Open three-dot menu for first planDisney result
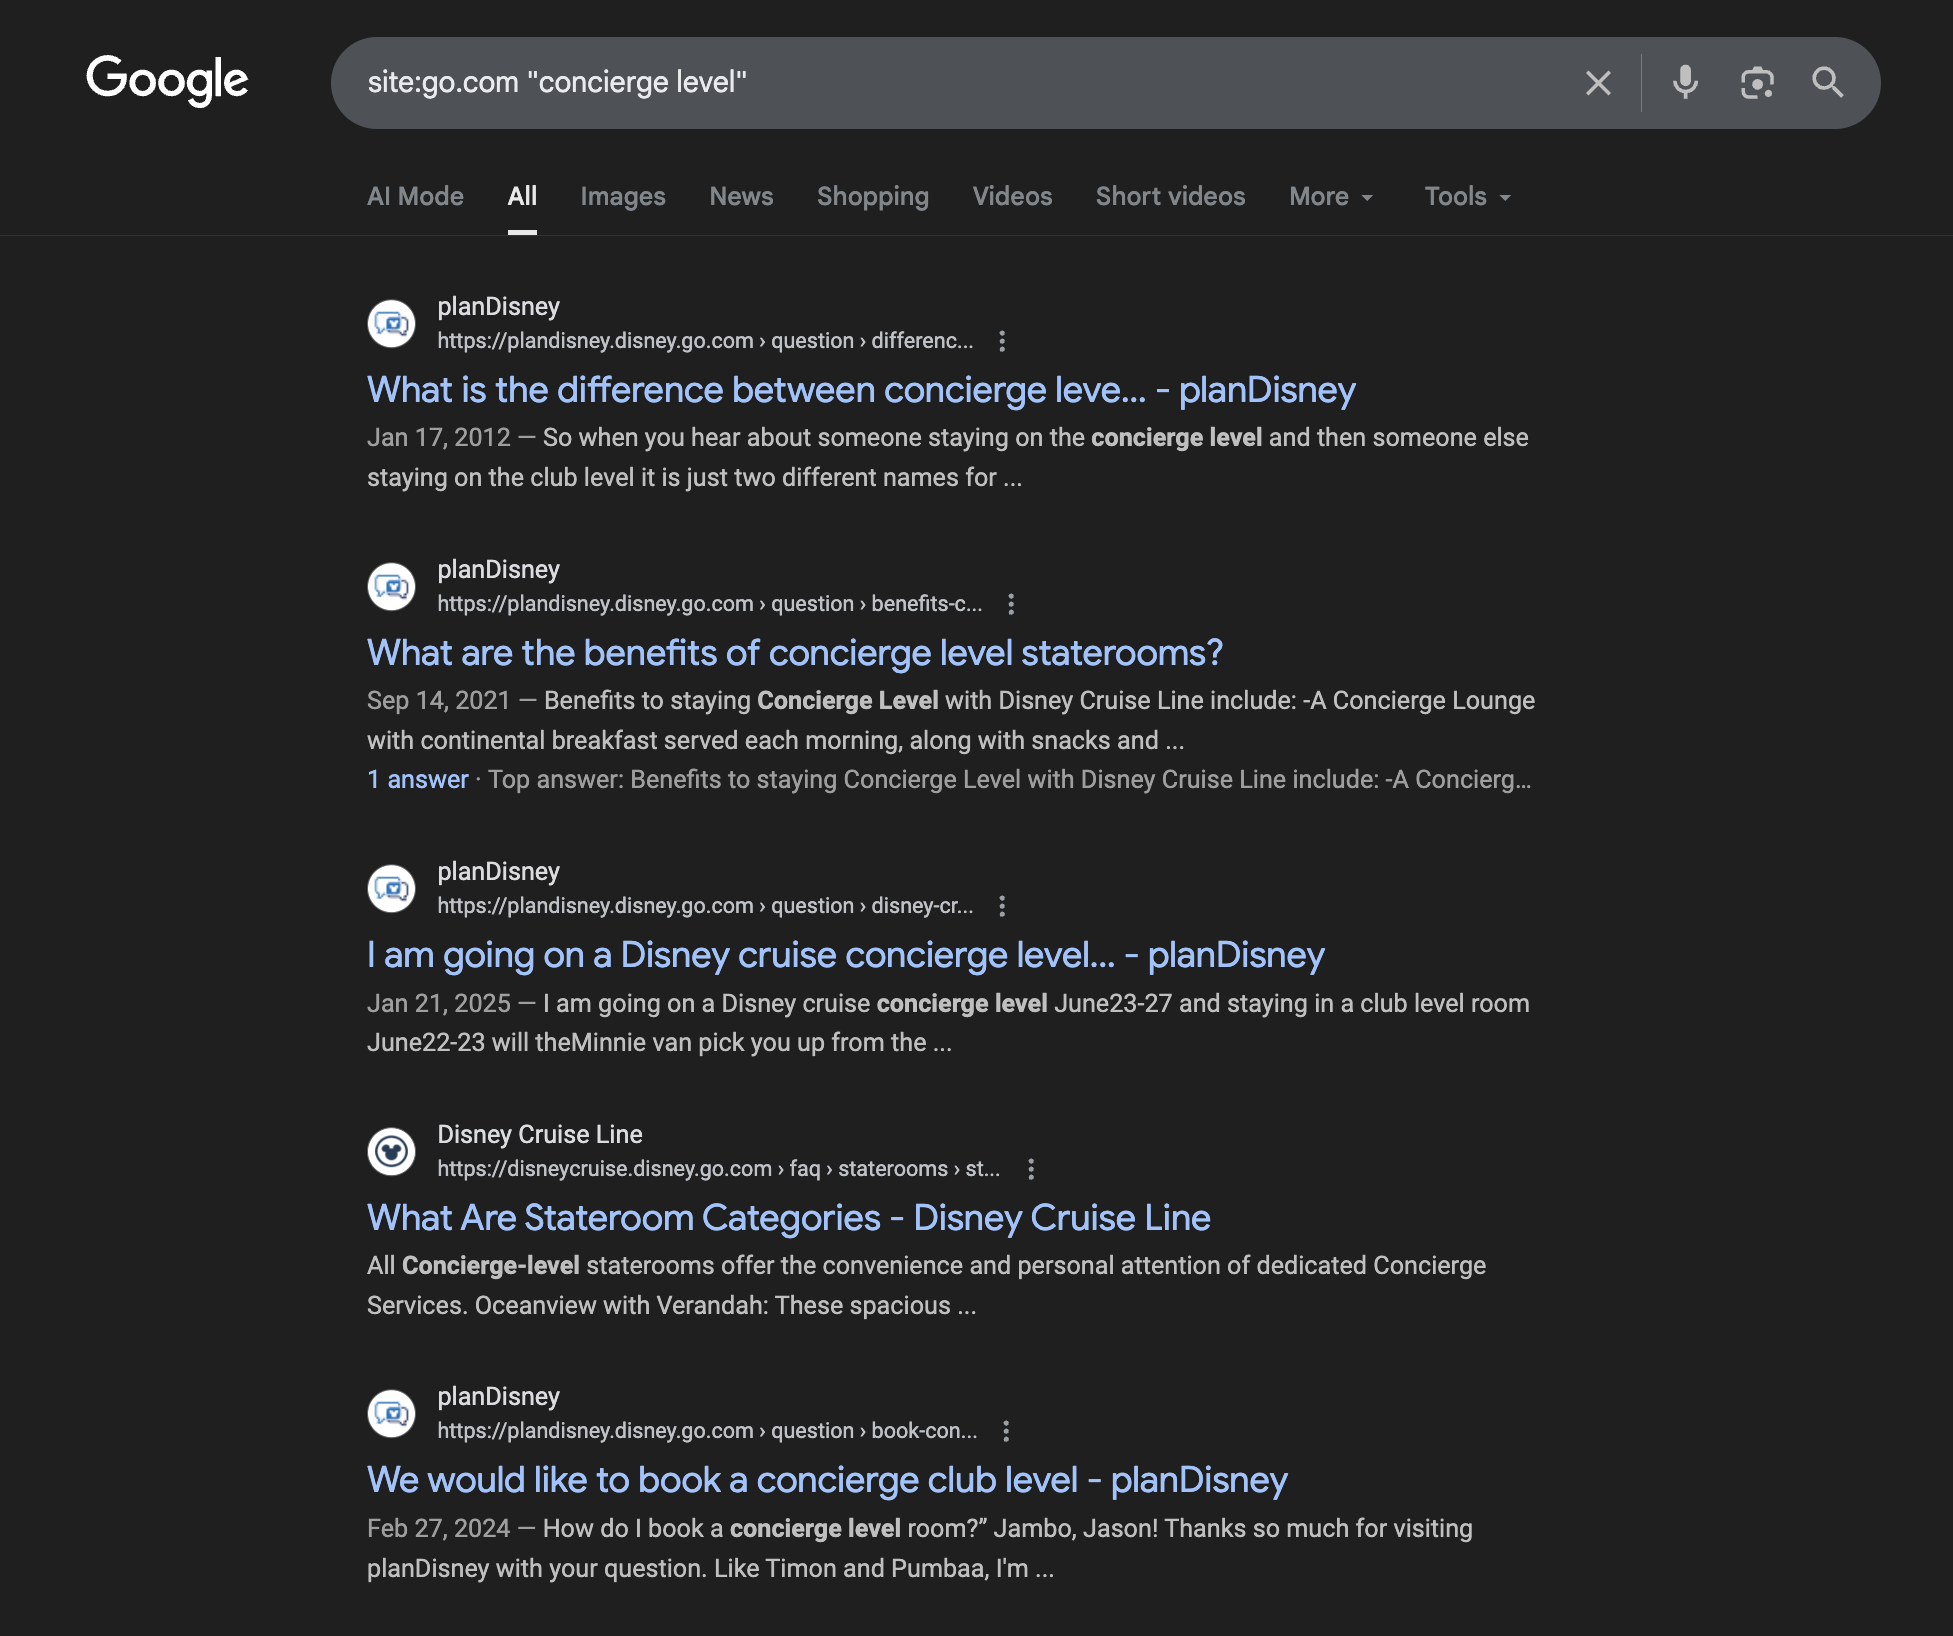 (1002, 341)
